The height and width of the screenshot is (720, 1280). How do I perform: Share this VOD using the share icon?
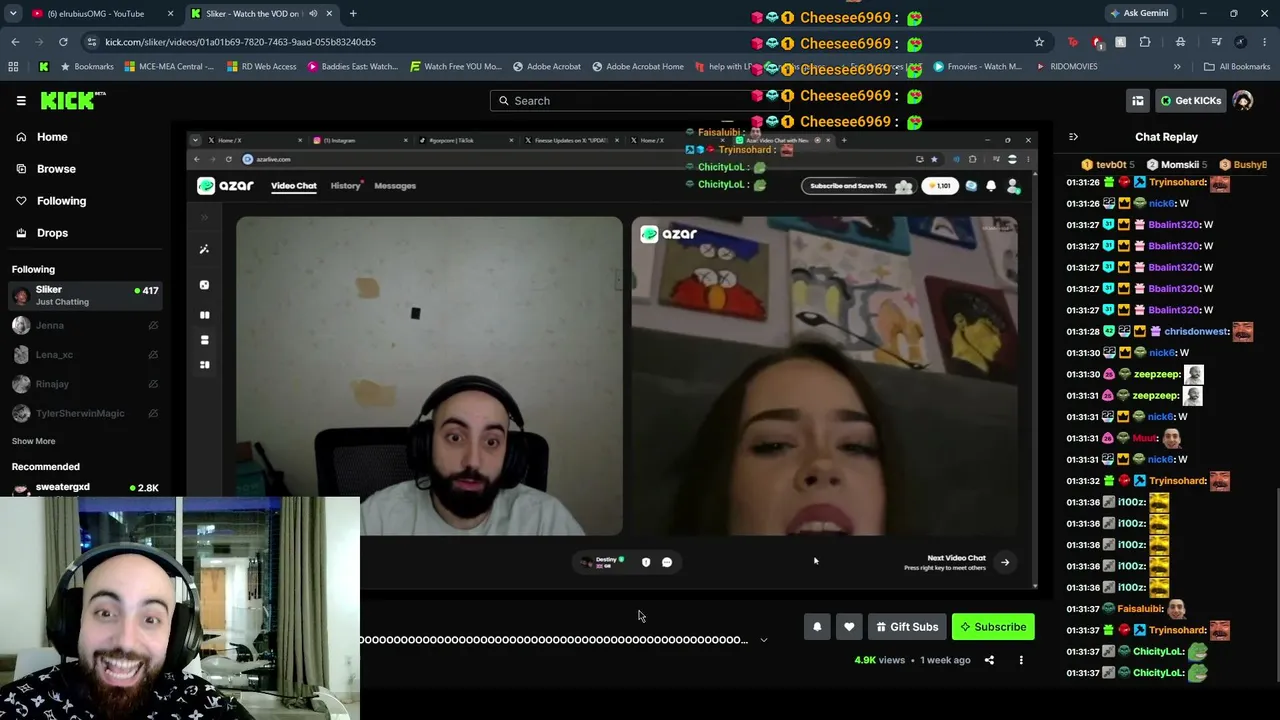989,660
